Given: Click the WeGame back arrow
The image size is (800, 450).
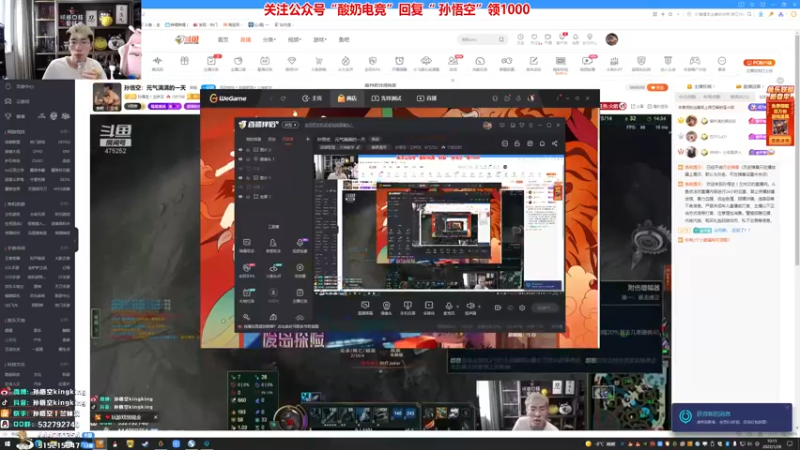Looking at the screenshot, I should (x=271, y=98).
